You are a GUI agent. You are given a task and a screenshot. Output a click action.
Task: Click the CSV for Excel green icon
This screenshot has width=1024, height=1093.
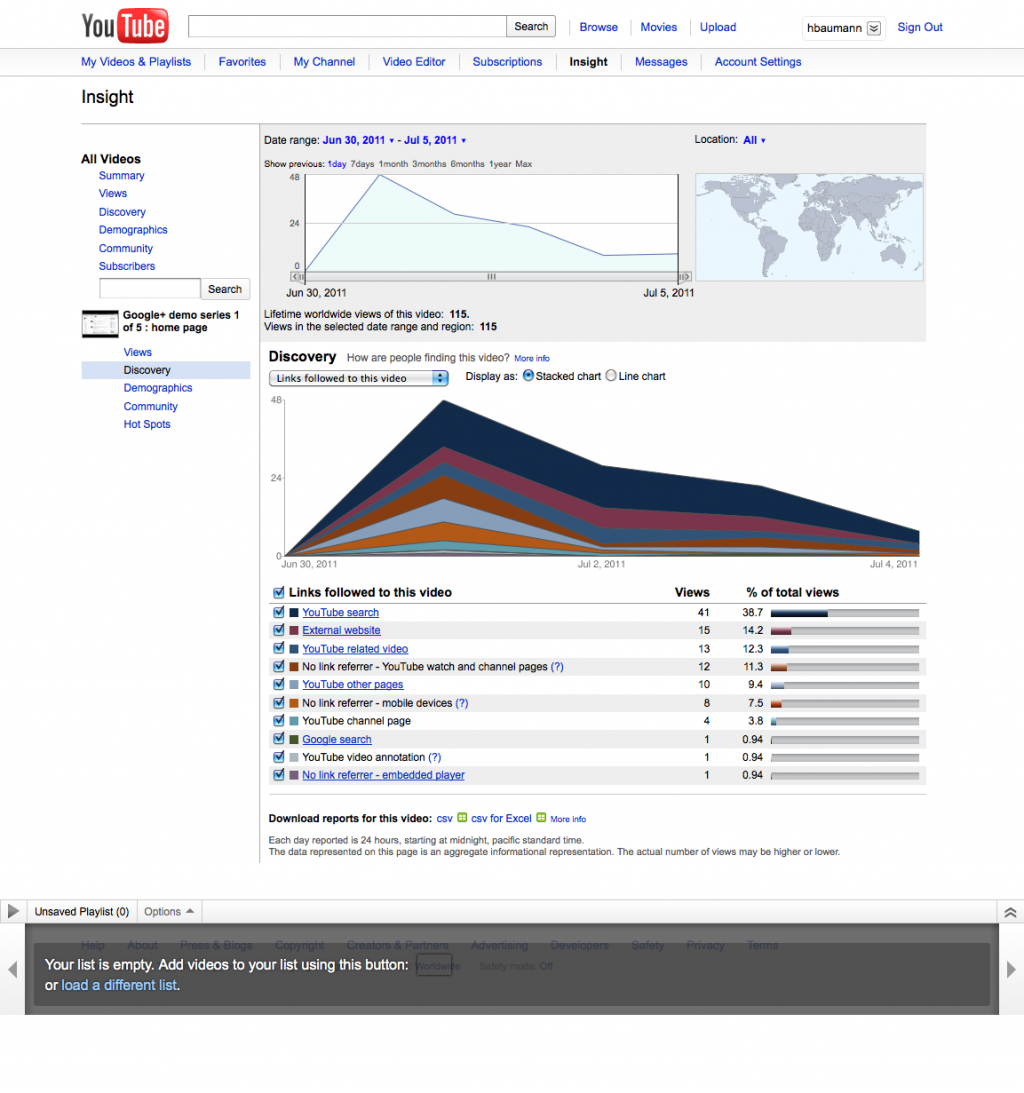541,818
